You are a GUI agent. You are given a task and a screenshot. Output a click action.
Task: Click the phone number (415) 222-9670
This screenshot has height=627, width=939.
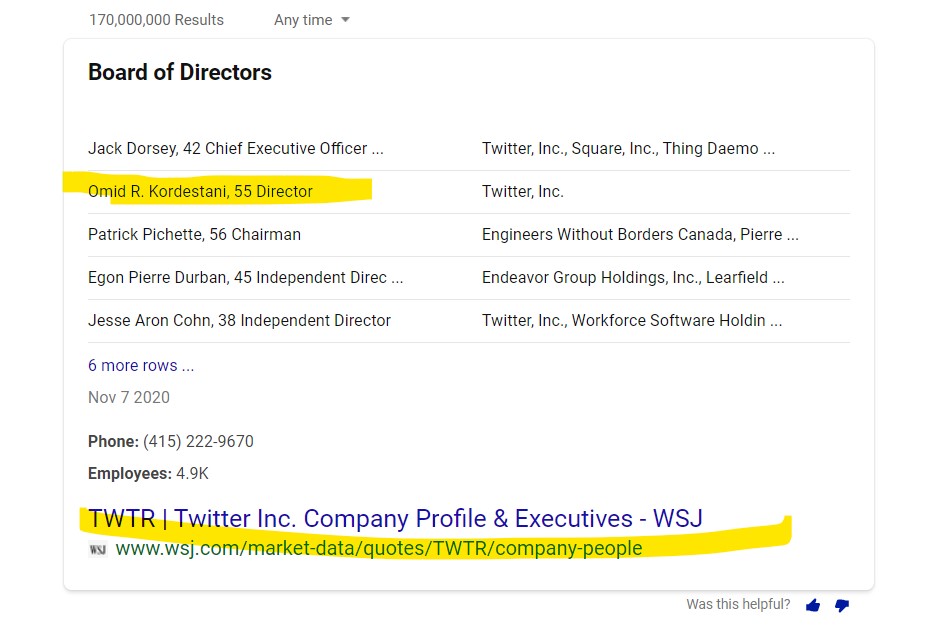point(198,441)
